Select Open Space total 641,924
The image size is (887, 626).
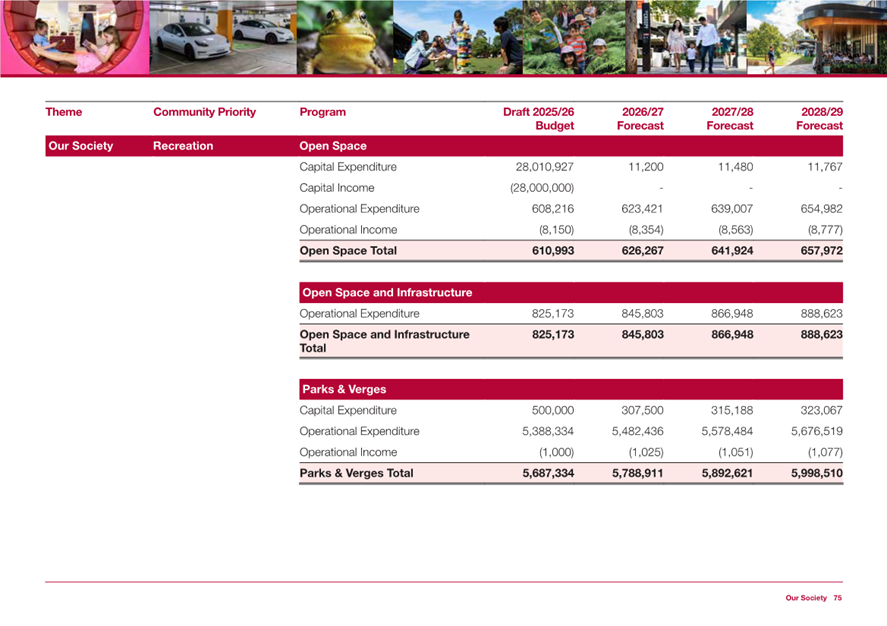pyautogui.click(x=732, y=251)
